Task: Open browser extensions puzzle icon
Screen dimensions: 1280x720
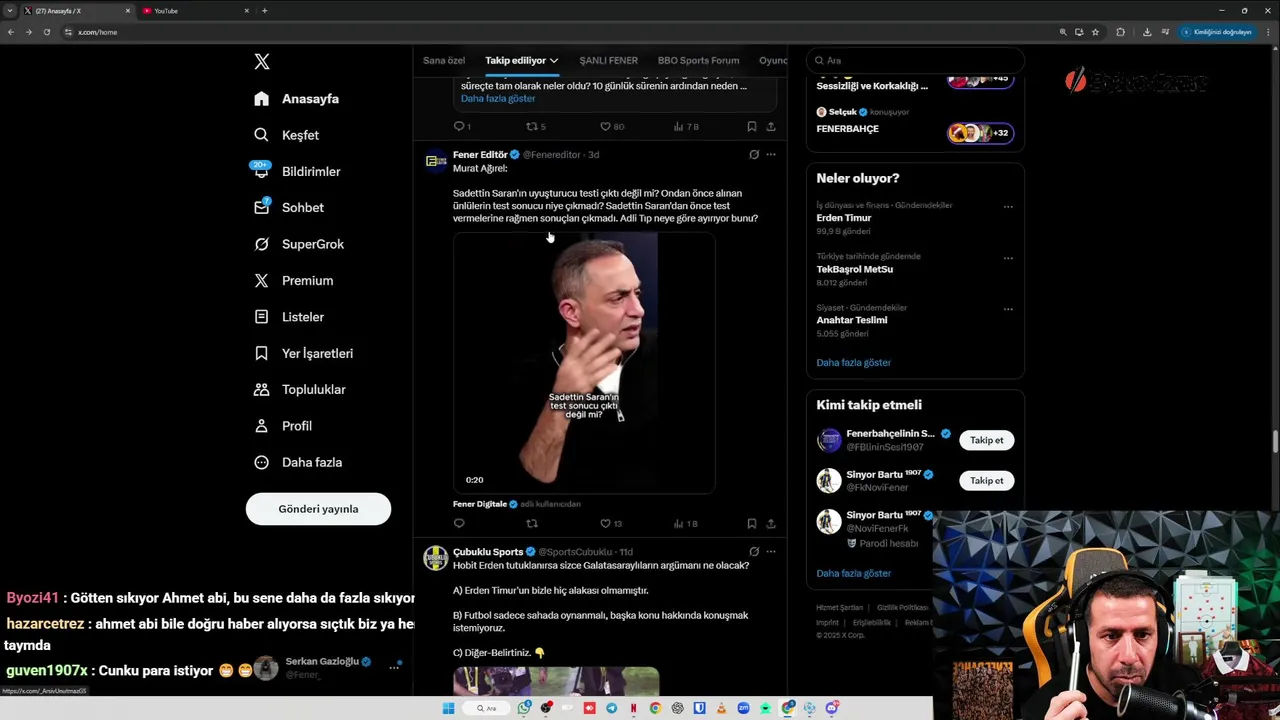Action: (1120, 32)
